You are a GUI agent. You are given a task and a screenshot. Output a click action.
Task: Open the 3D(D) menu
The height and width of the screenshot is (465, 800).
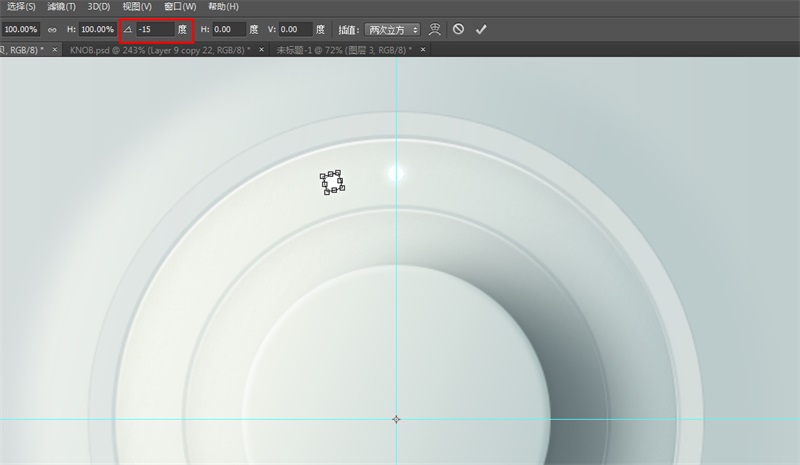click(x=98, y=7)
